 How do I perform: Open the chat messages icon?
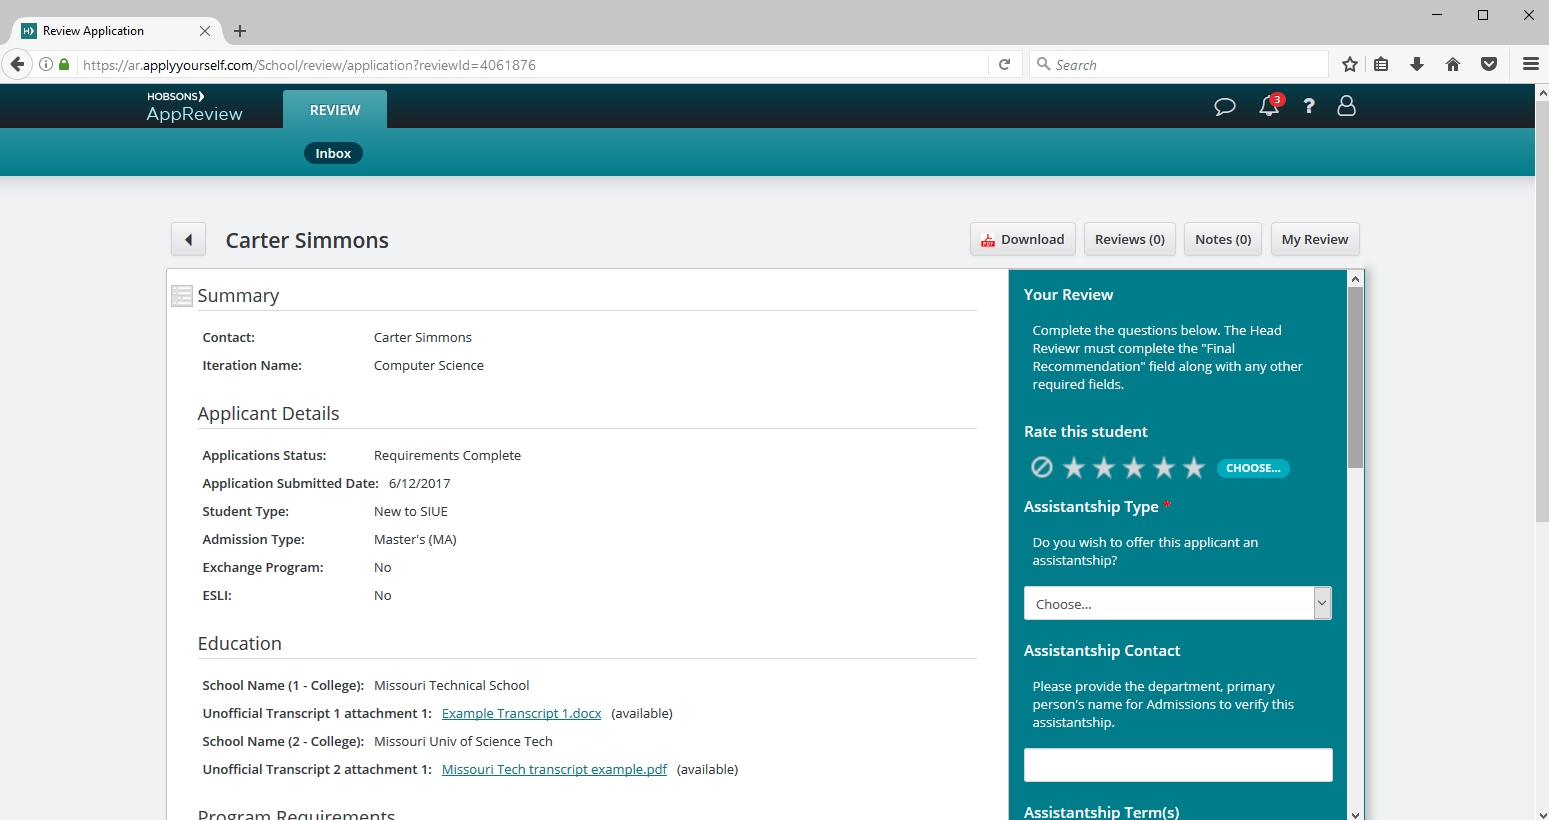tap(1224, 107)
